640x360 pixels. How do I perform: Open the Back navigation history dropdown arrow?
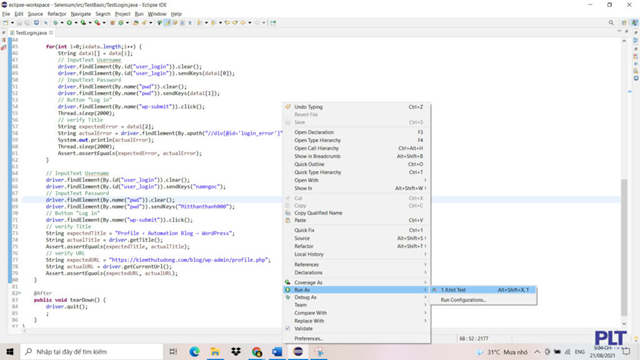[250, 23]
